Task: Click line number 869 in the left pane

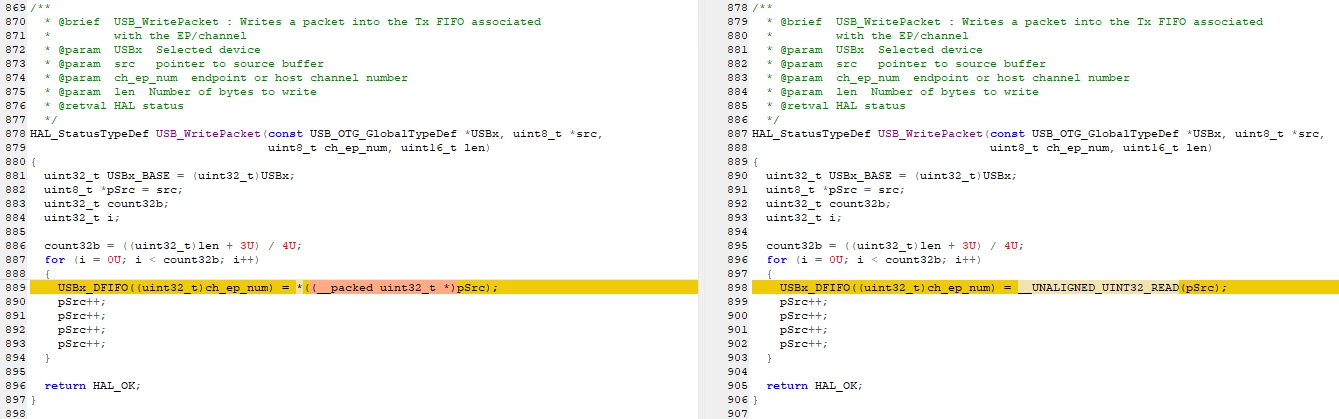Action: pyautogui.click(x=14, y=7)
